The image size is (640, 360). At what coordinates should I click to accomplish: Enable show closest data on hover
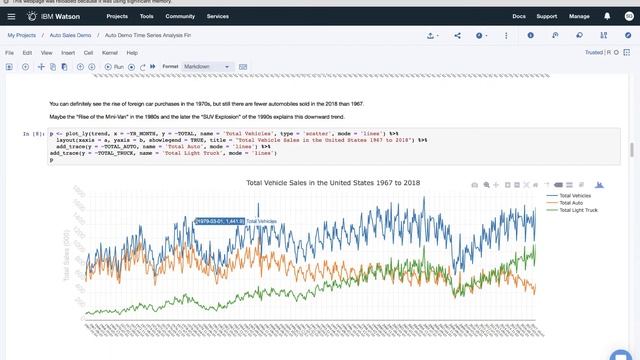coord(558,185)
